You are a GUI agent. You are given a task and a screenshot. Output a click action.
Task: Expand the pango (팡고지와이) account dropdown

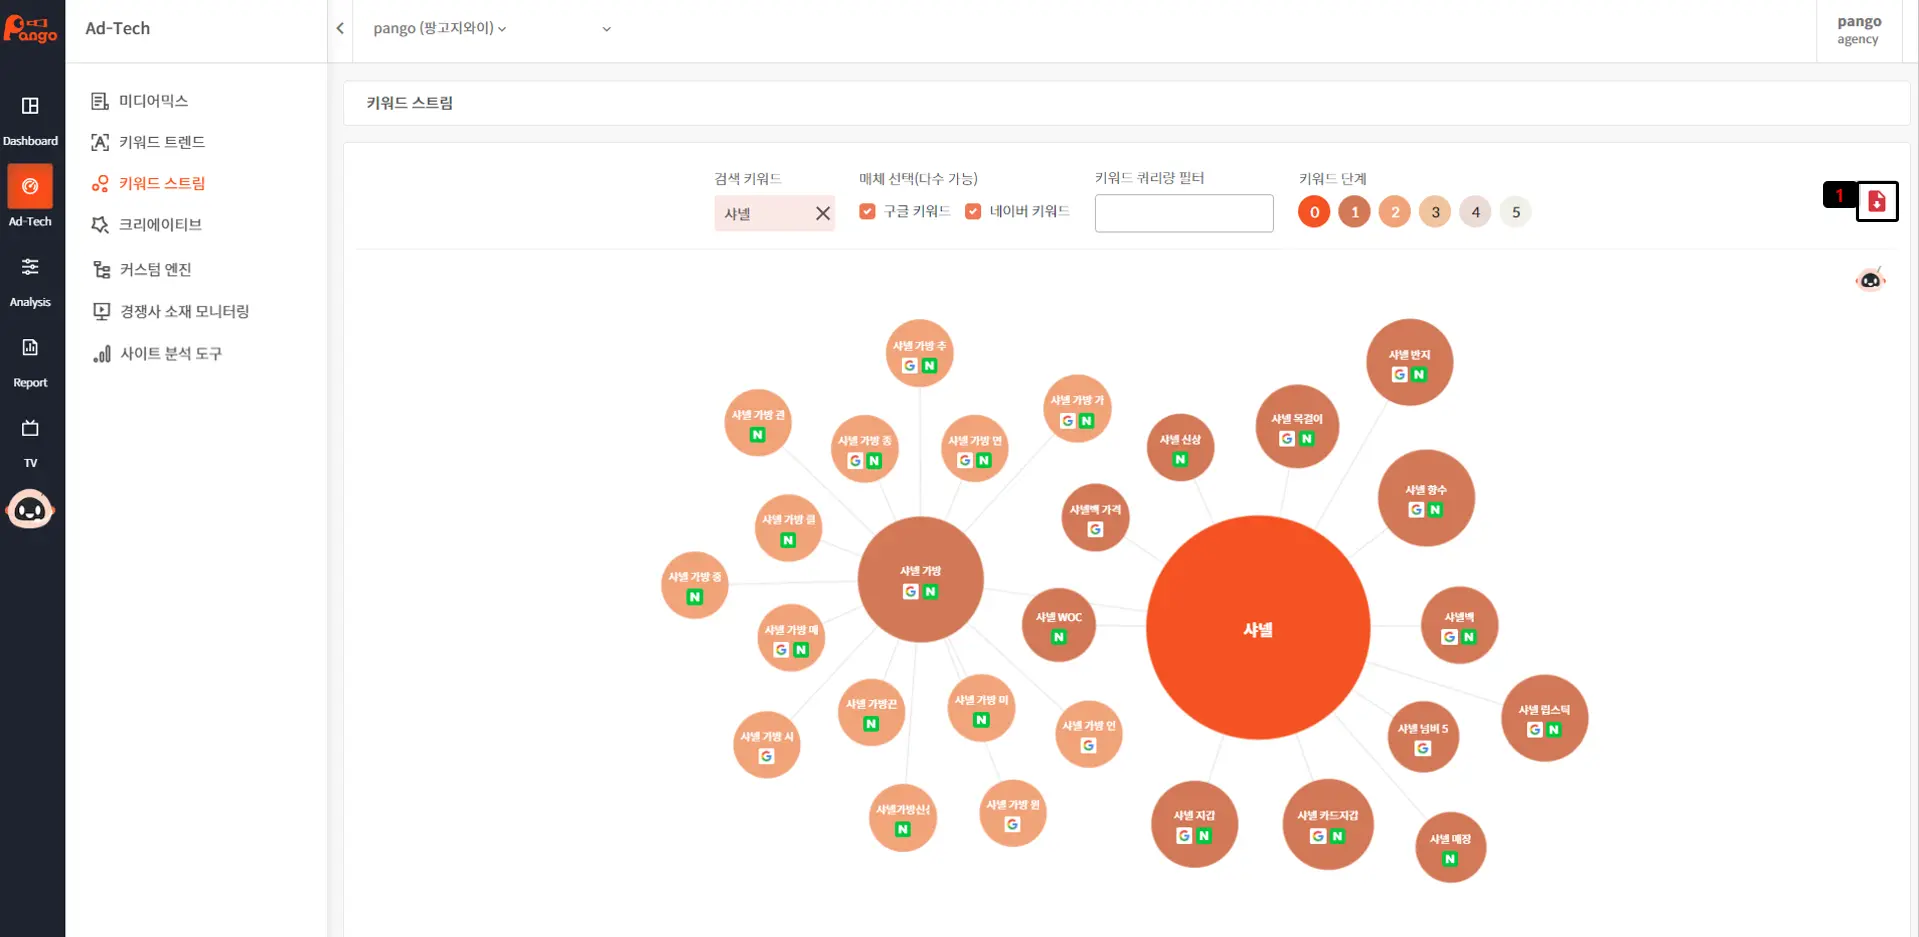[x=440, y=29]
